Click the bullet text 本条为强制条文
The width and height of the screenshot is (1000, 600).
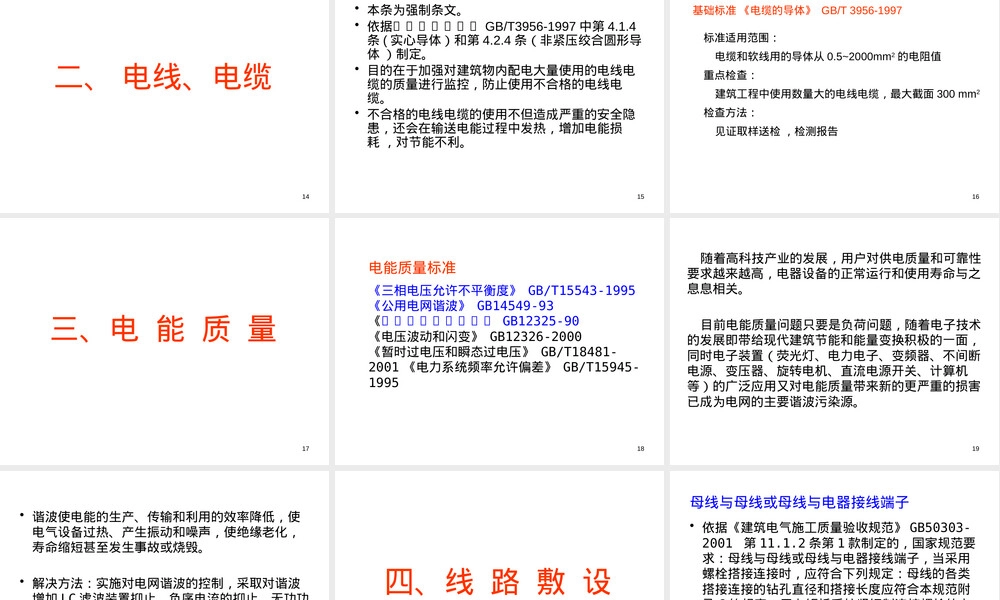tap(415, 10)
